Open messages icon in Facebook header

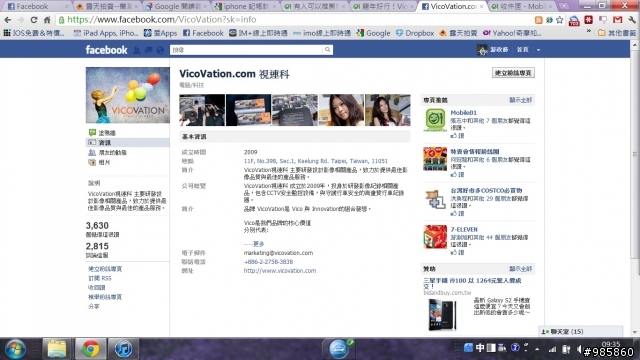pos(149,50)
